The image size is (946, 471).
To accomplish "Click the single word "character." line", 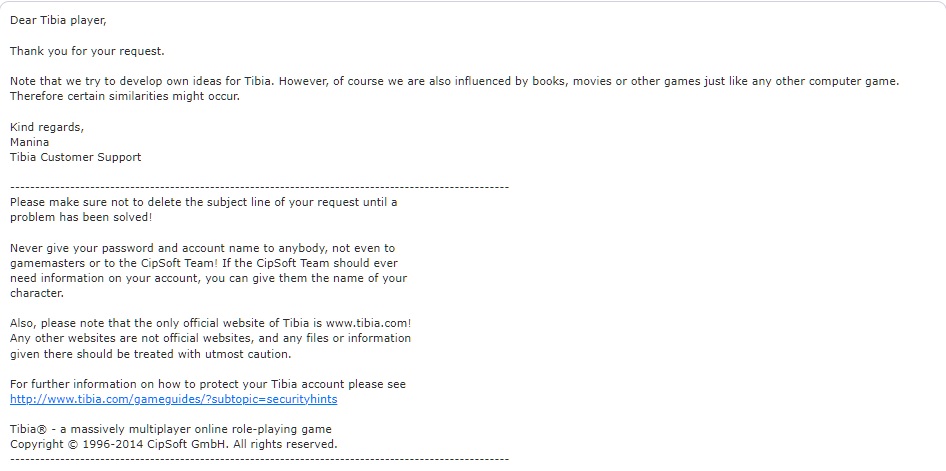I will pos(37,293).
